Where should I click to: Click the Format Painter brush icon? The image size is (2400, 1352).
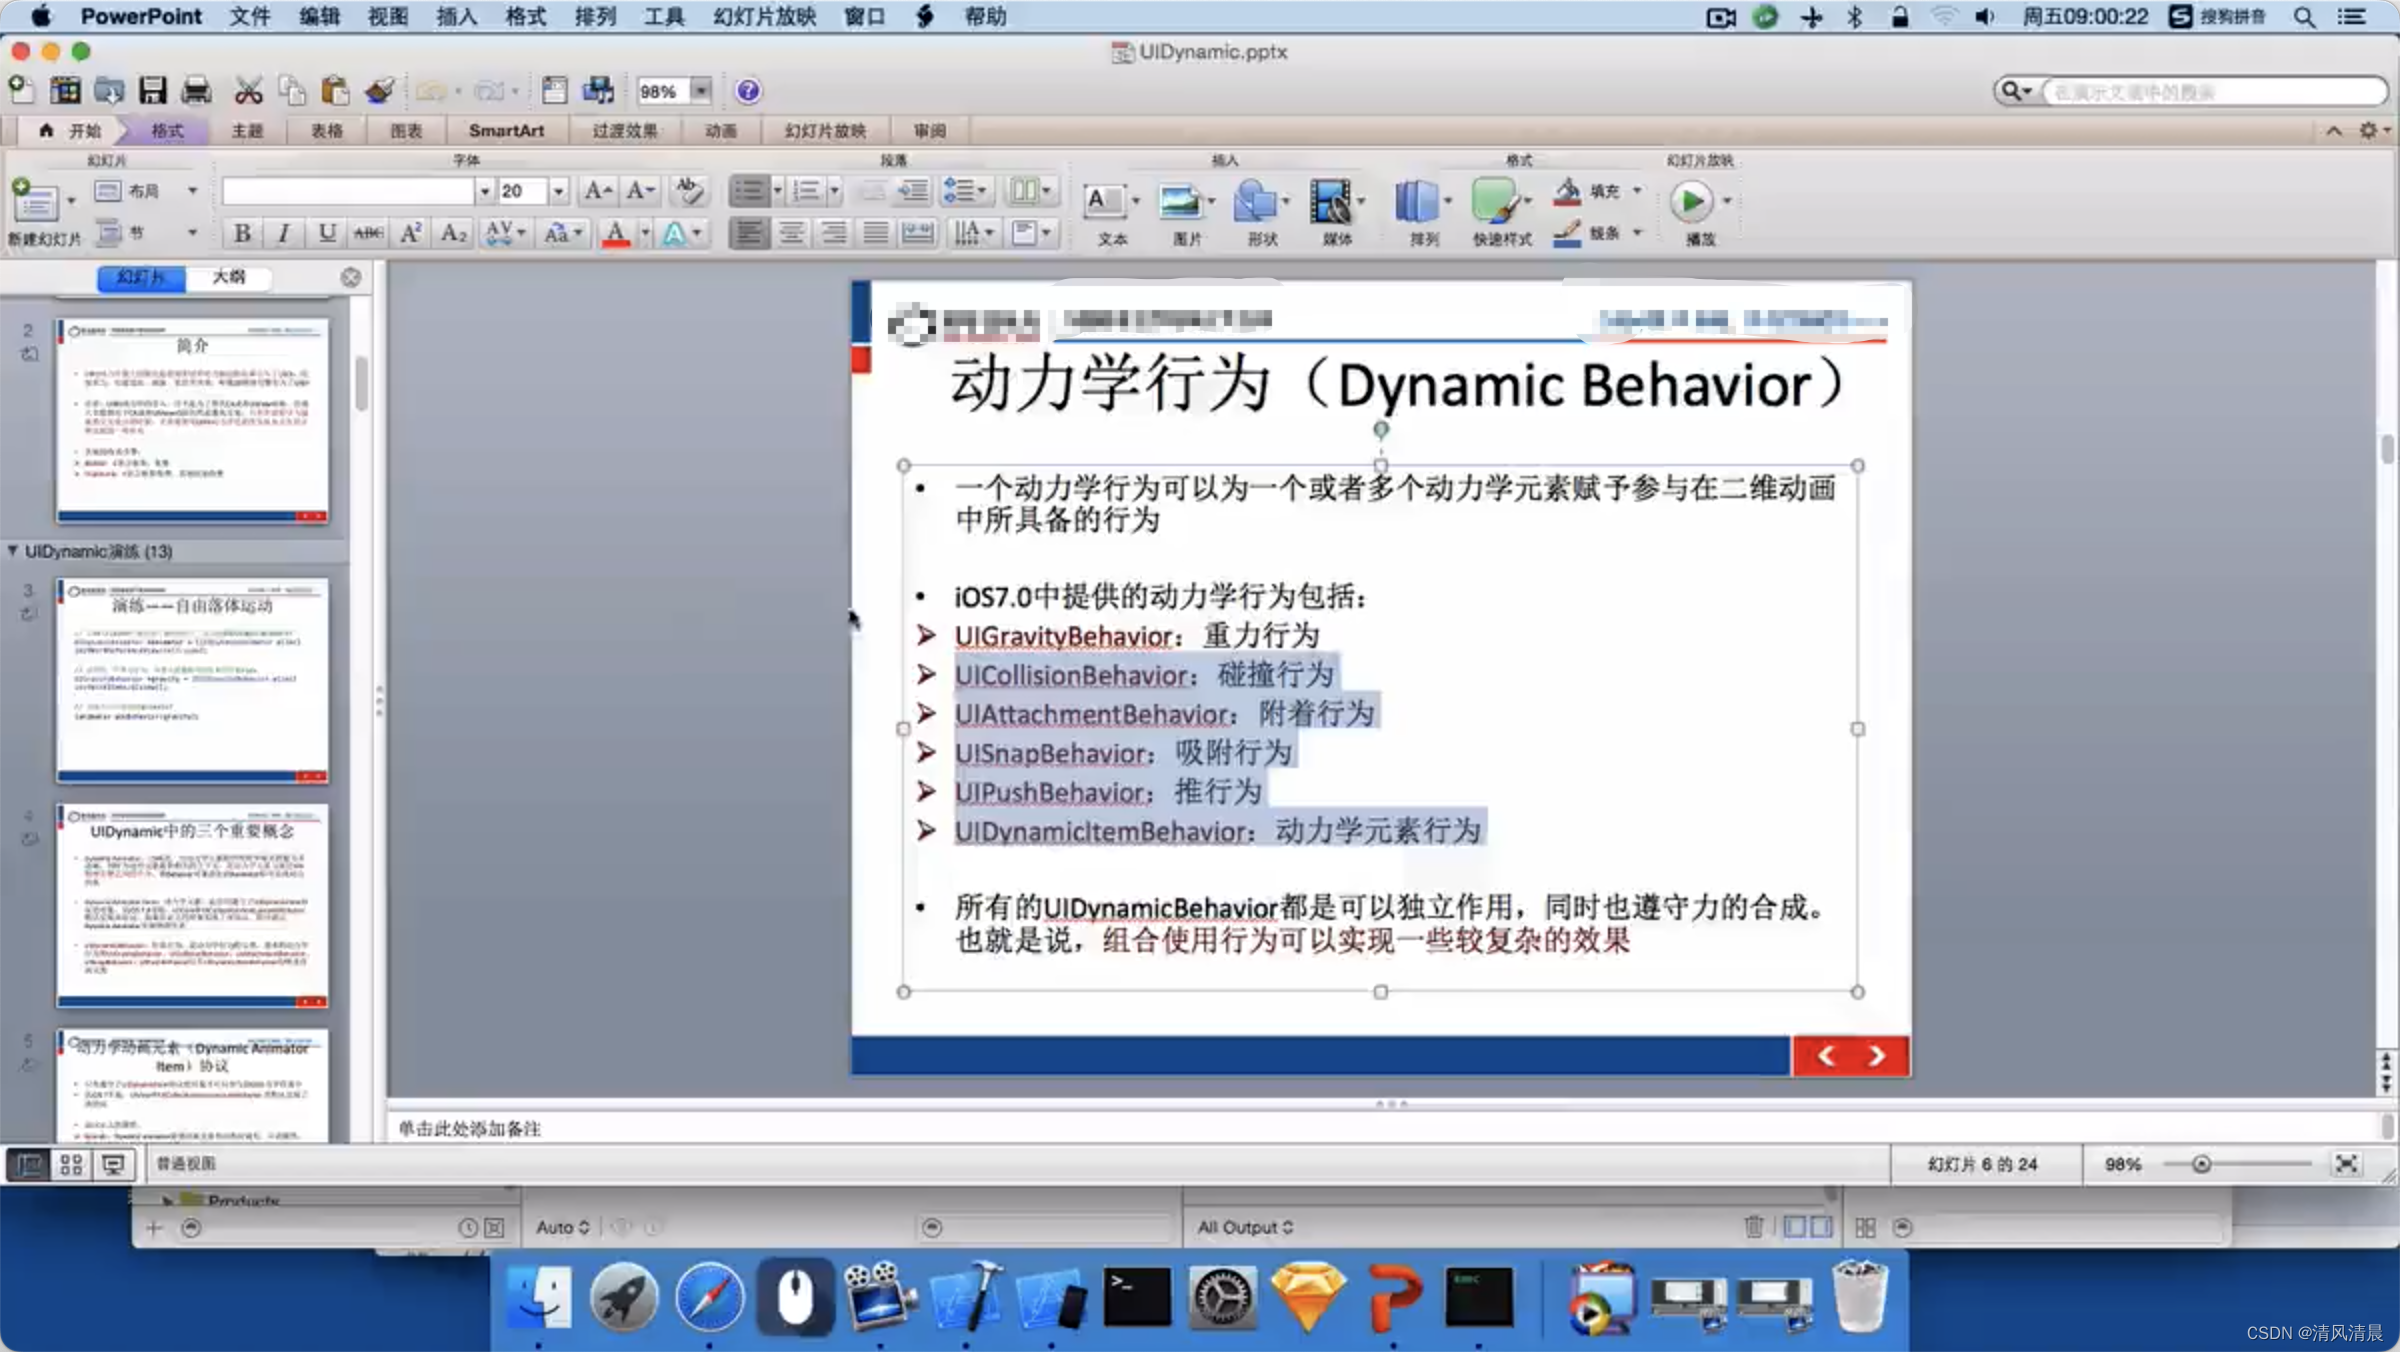379,90
